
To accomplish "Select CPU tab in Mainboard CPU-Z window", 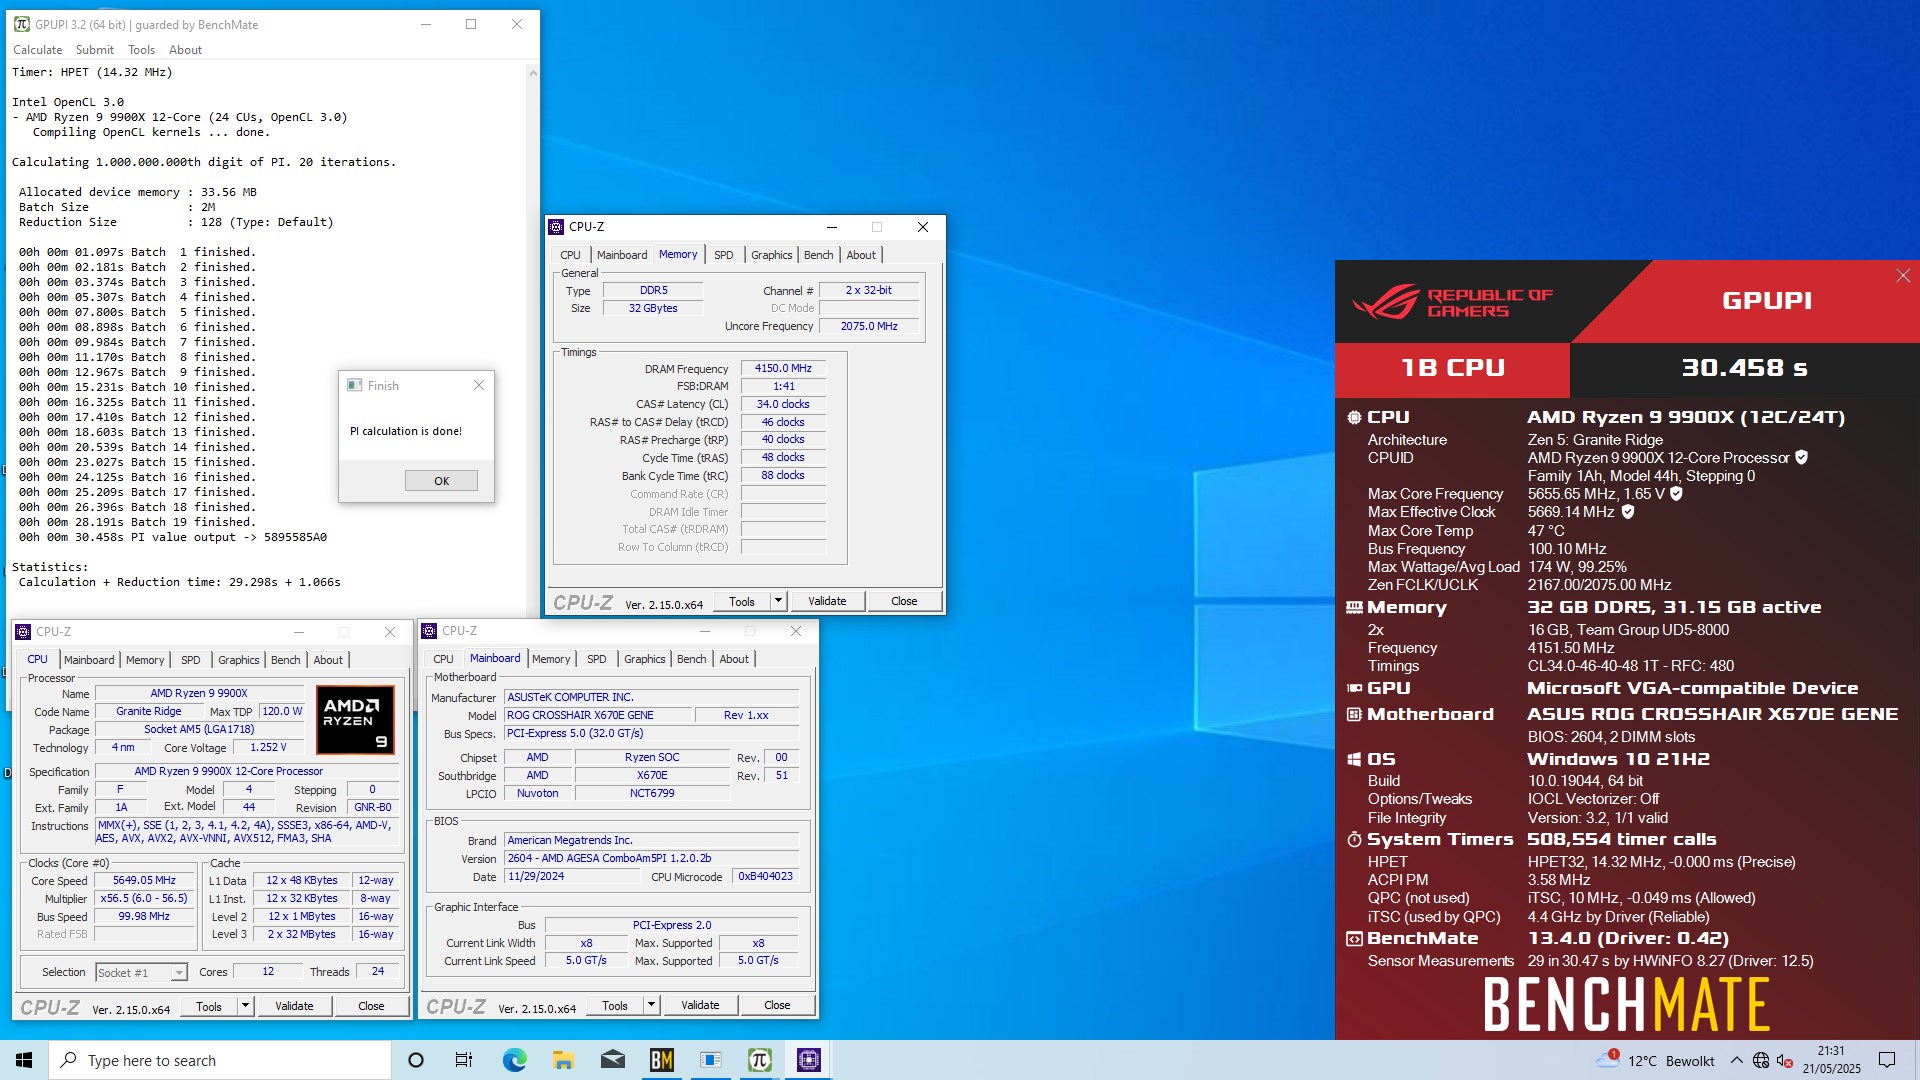I will [x=443, y=659].
